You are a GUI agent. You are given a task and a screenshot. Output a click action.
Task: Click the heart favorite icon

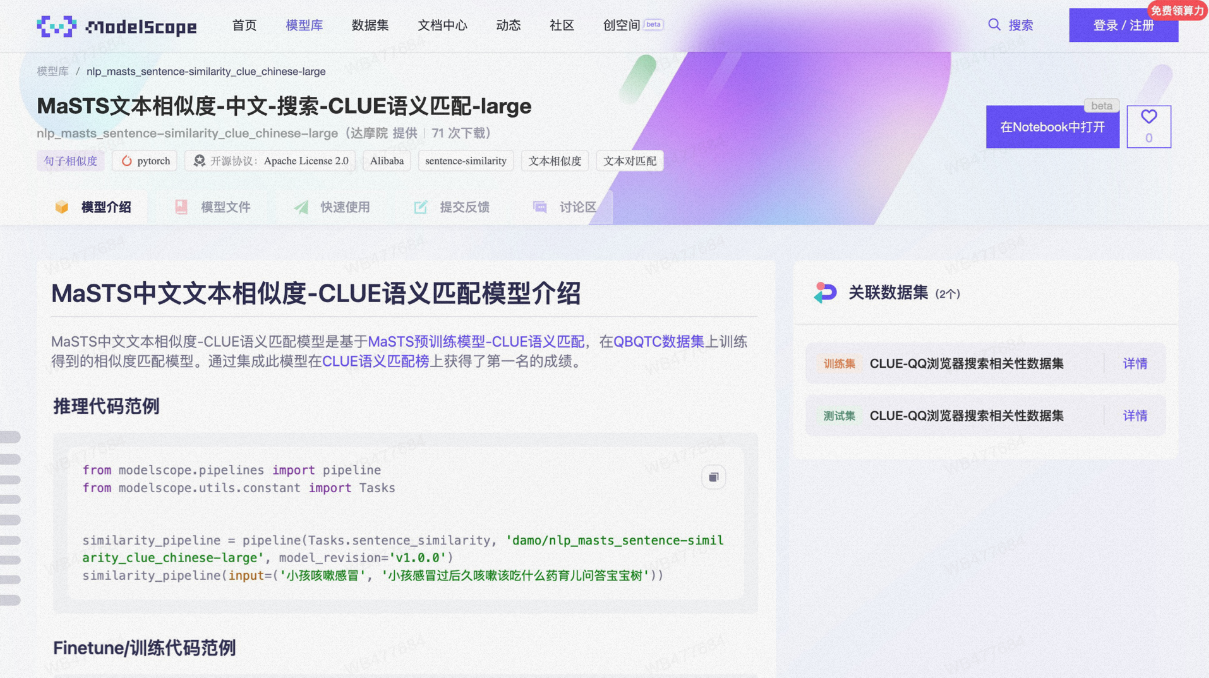(1149, 117)
